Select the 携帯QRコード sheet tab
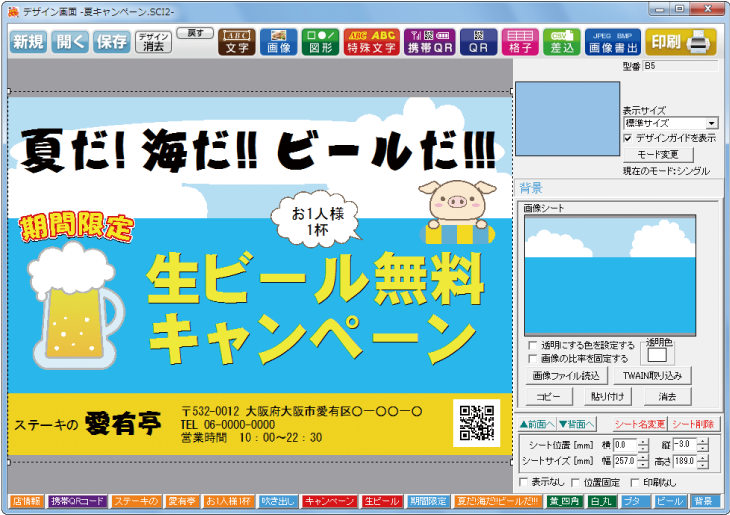 [x=78, y=501]
